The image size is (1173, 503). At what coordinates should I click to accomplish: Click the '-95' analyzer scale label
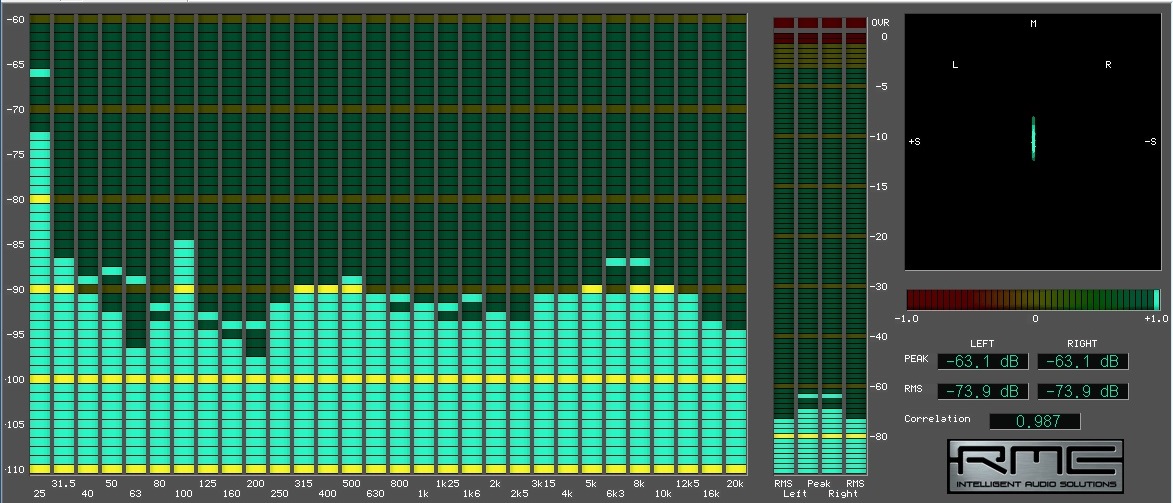coord(16,334)
